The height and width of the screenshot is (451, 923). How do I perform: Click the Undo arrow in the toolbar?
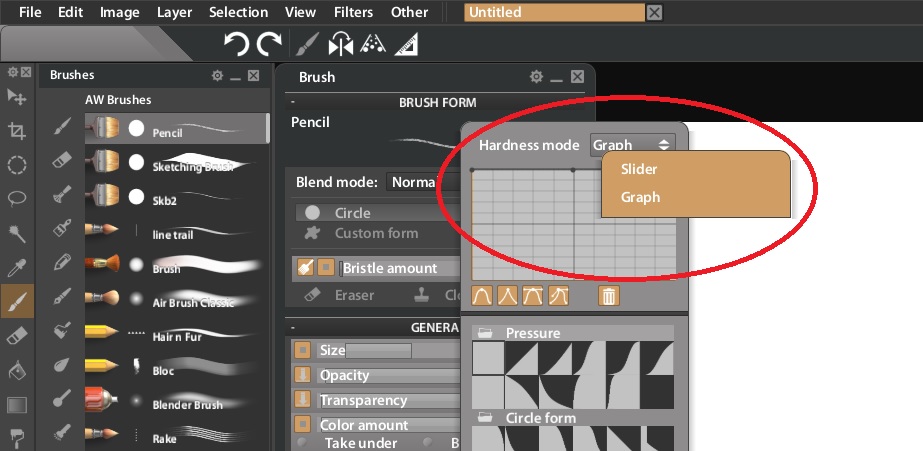pos(237,44)
